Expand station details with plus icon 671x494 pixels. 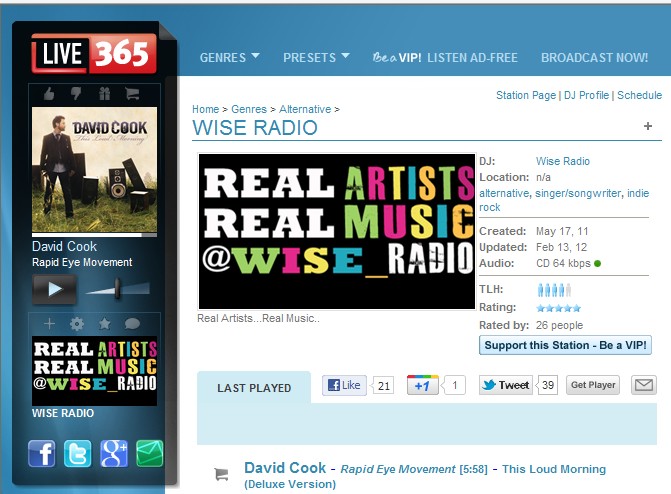(x=648, y=126)
